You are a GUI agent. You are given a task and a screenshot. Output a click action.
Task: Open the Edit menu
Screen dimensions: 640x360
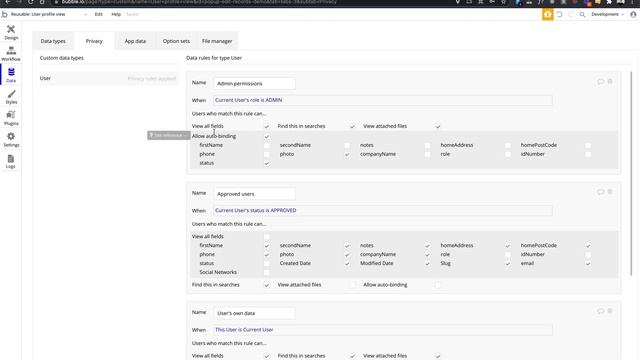click(x=99, y=14)
